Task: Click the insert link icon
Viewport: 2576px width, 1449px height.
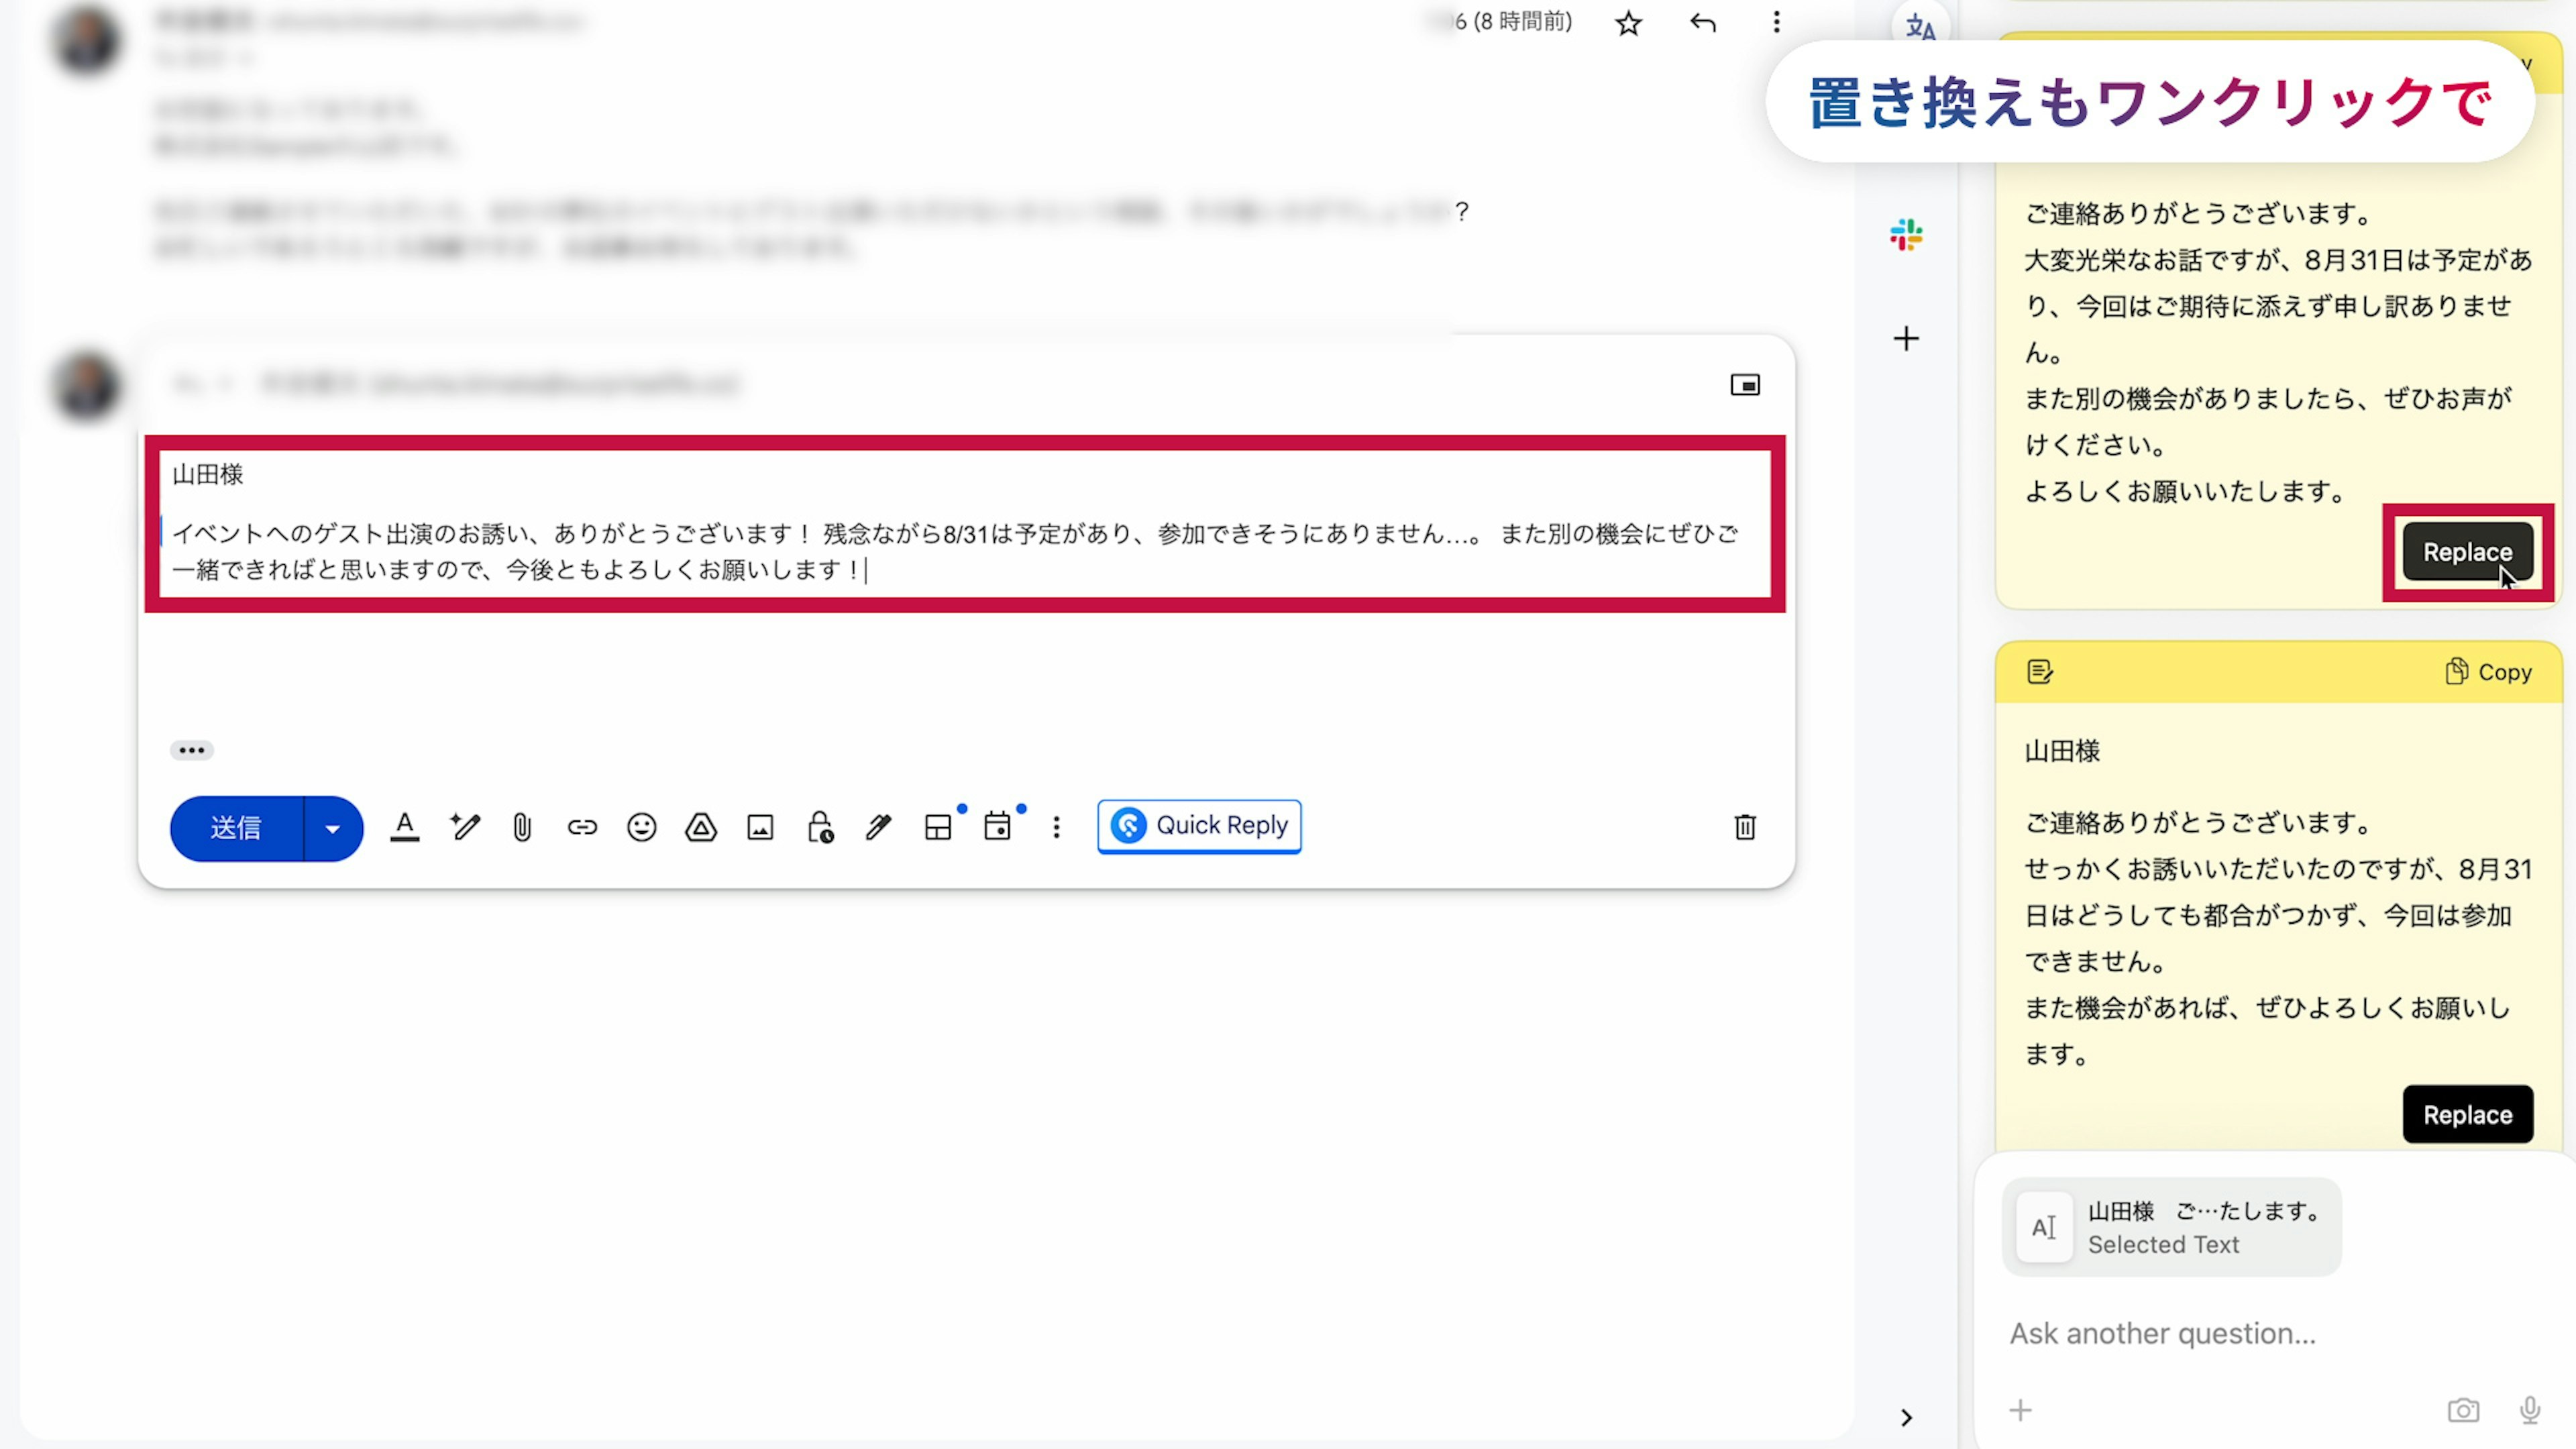Action: pyautogui.click(x=582, y=827)
